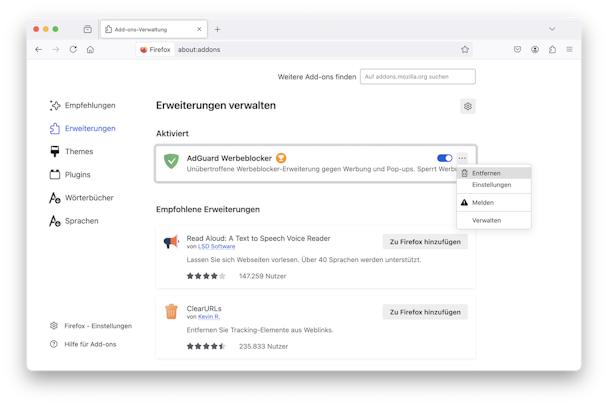Viewport: 608px width, 406px height.
Task: Click the AdGuard green shield icon
Action: 171,161
